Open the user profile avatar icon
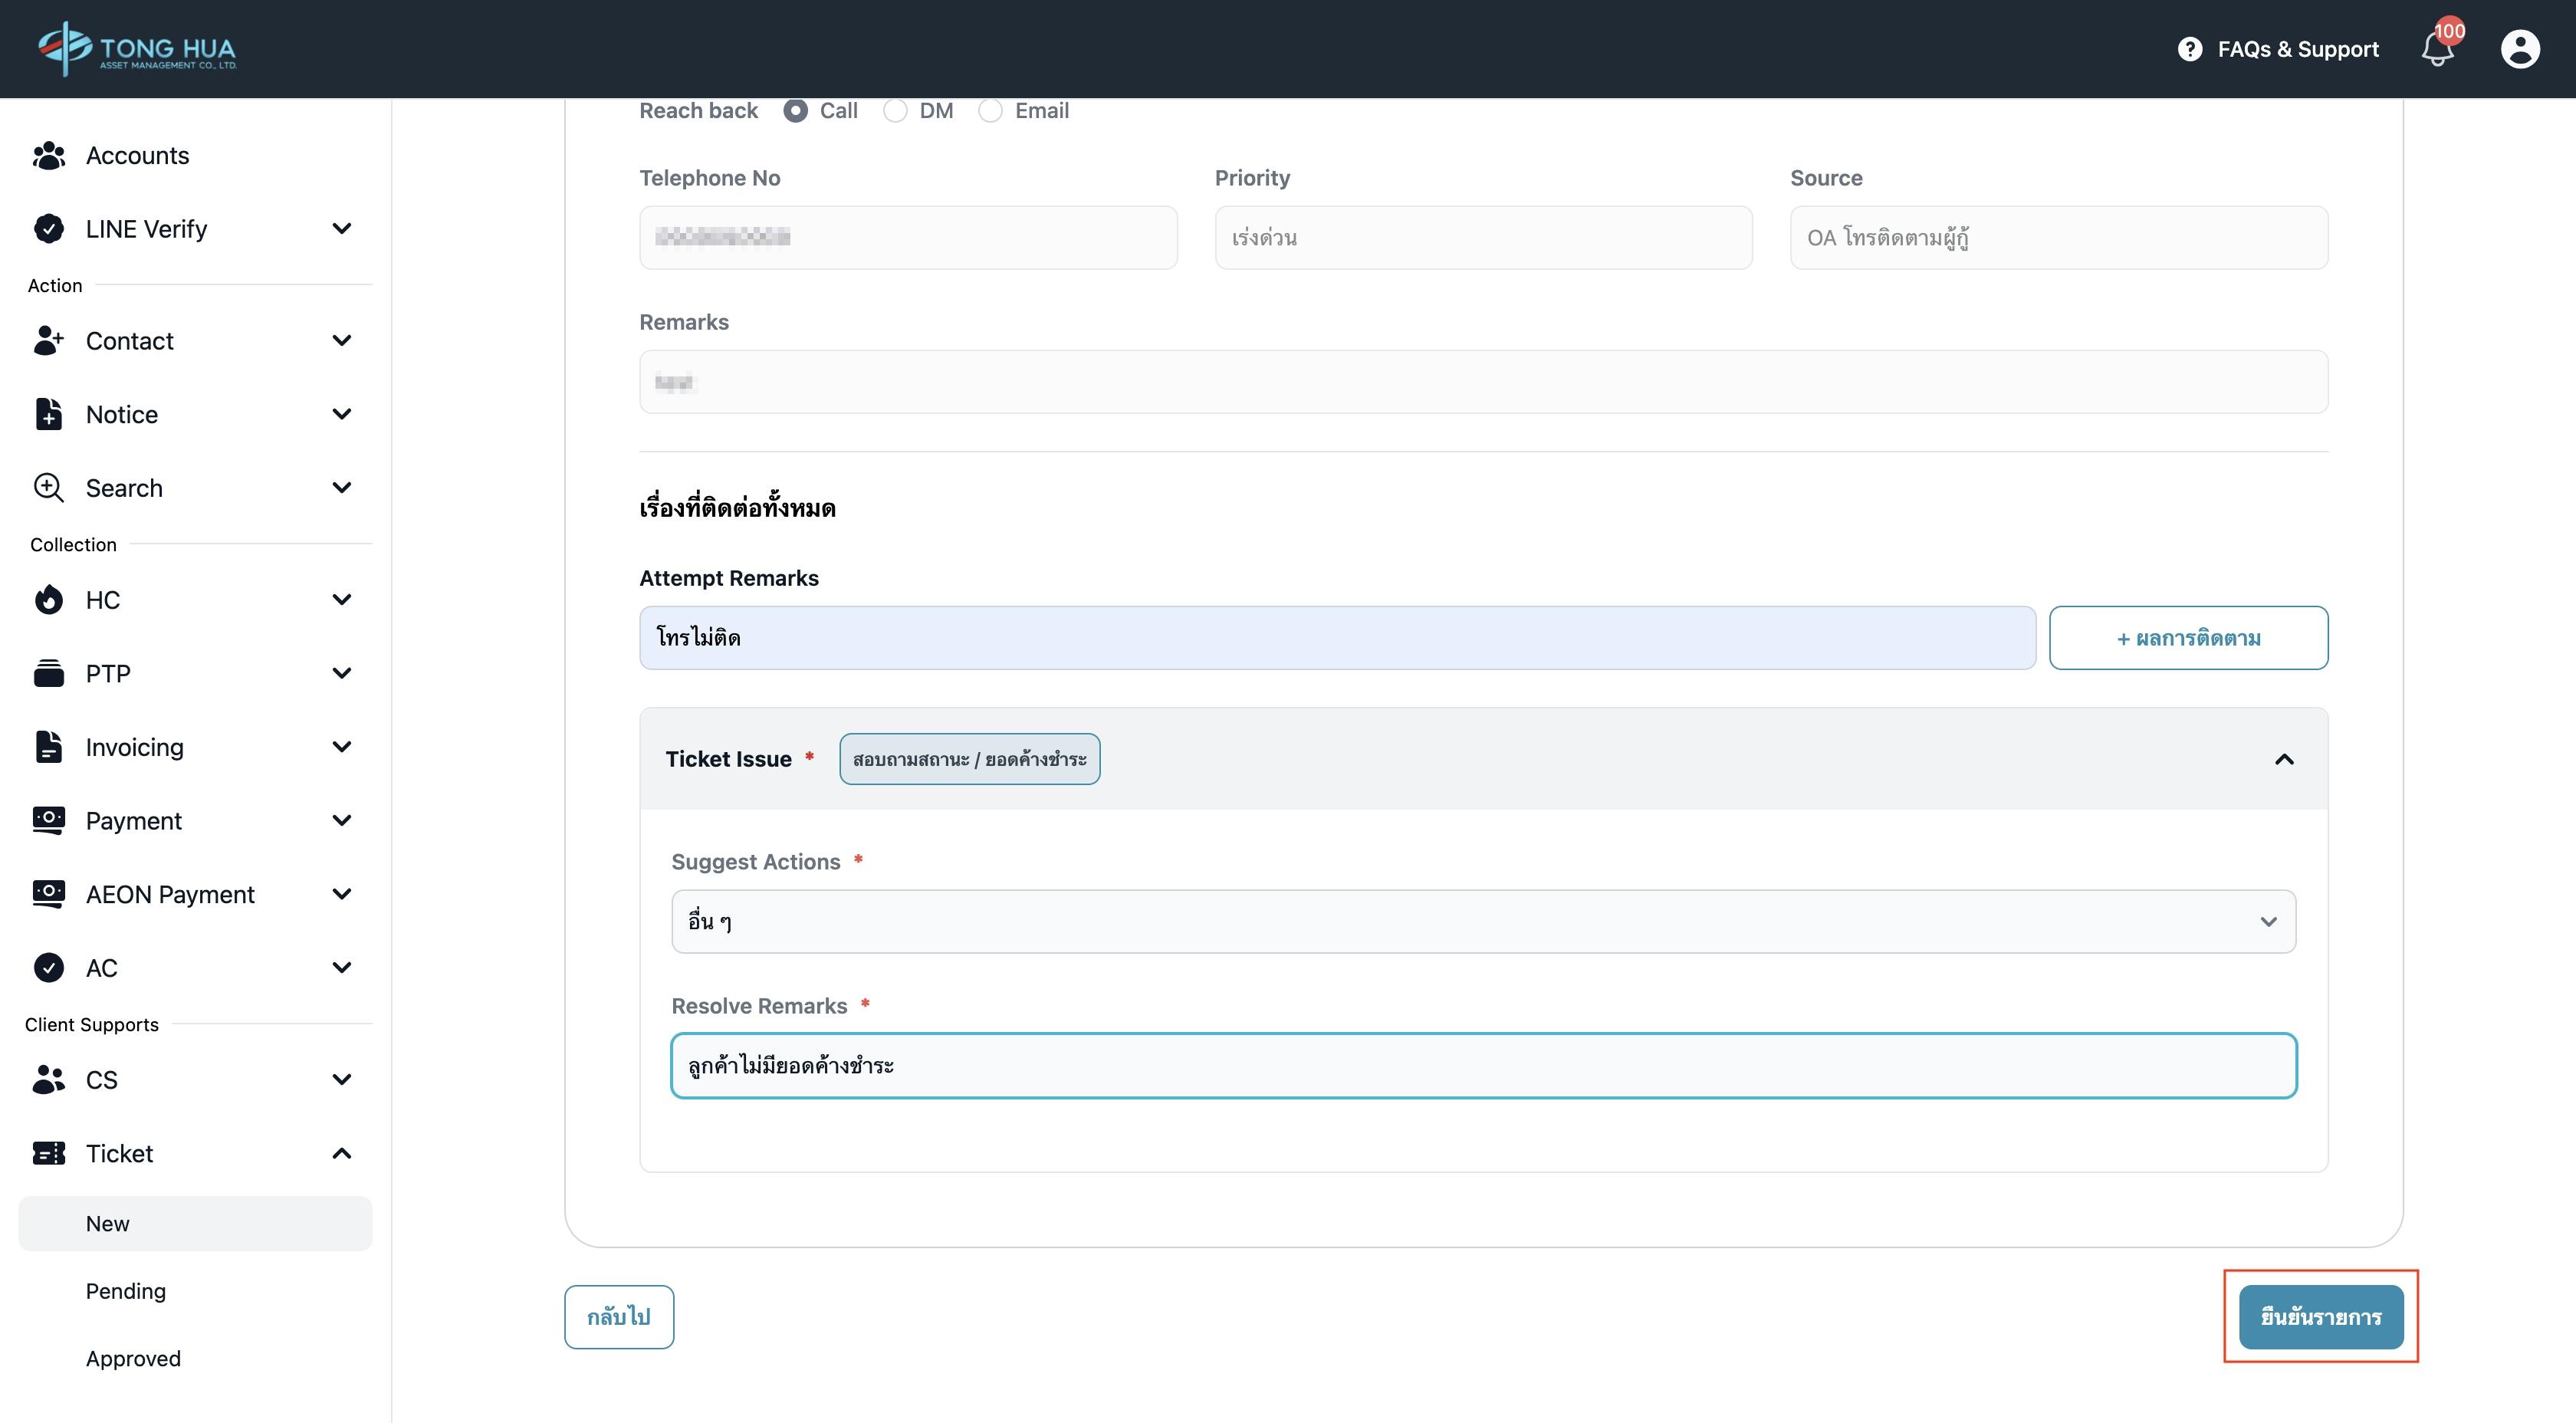 [2519, 49]
